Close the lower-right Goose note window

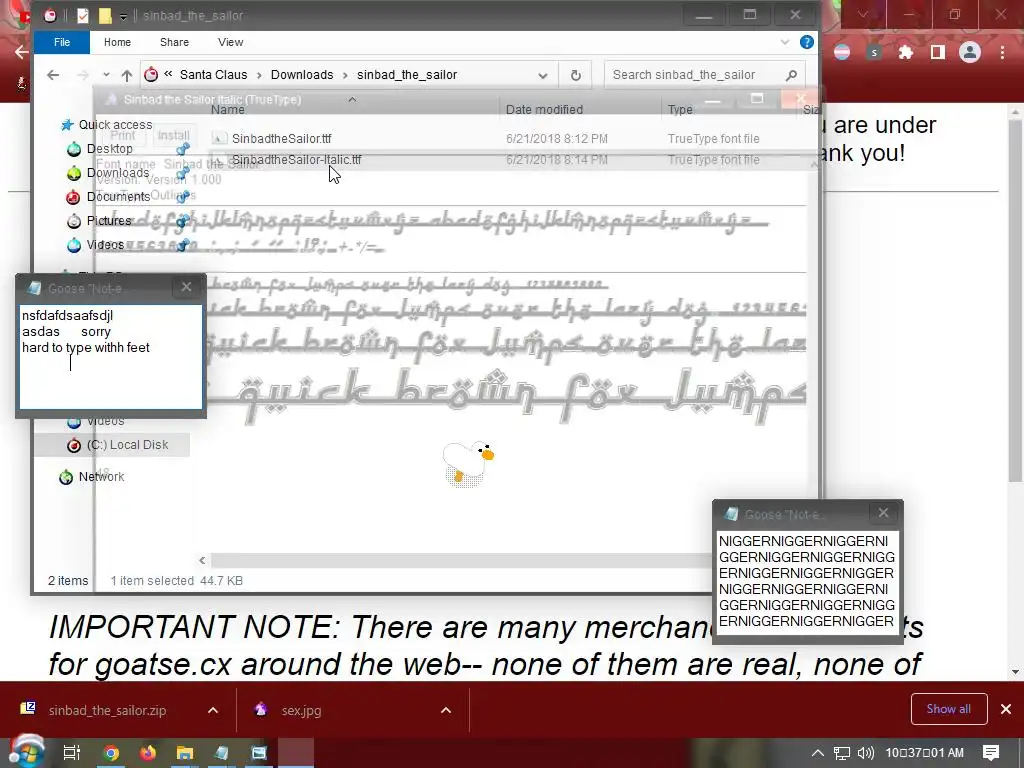click(884, 513)
